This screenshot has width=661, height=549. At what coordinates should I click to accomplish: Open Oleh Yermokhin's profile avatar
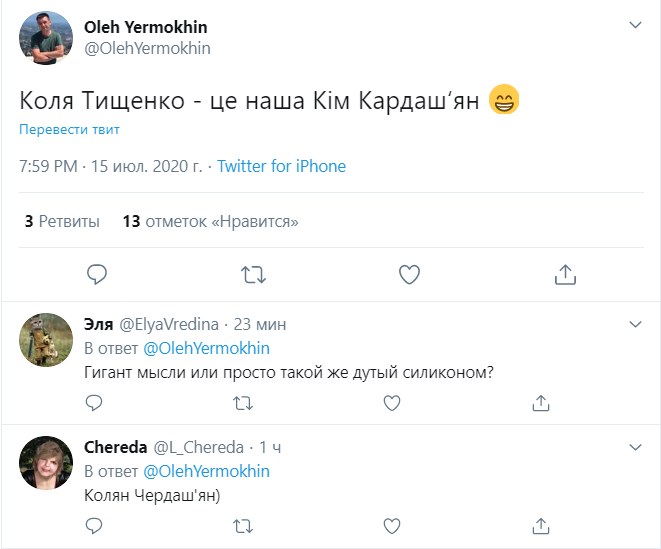tap(46, 38)
